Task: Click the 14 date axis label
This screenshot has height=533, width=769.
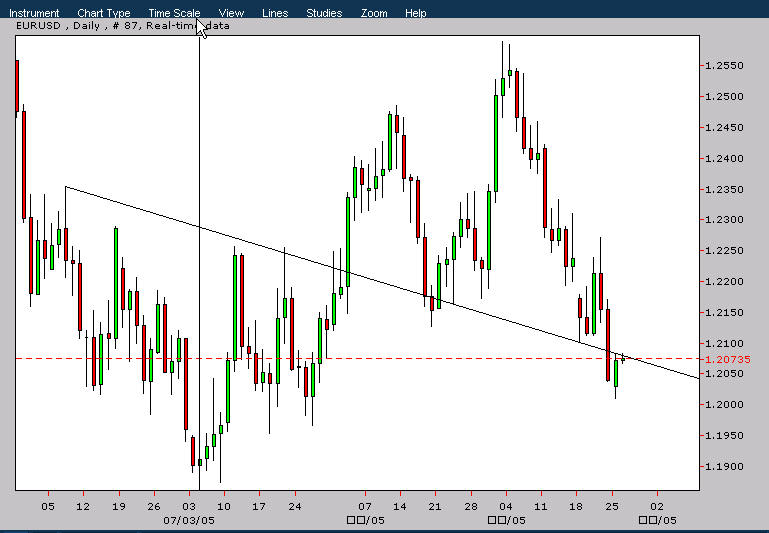Action: (400, 506)
